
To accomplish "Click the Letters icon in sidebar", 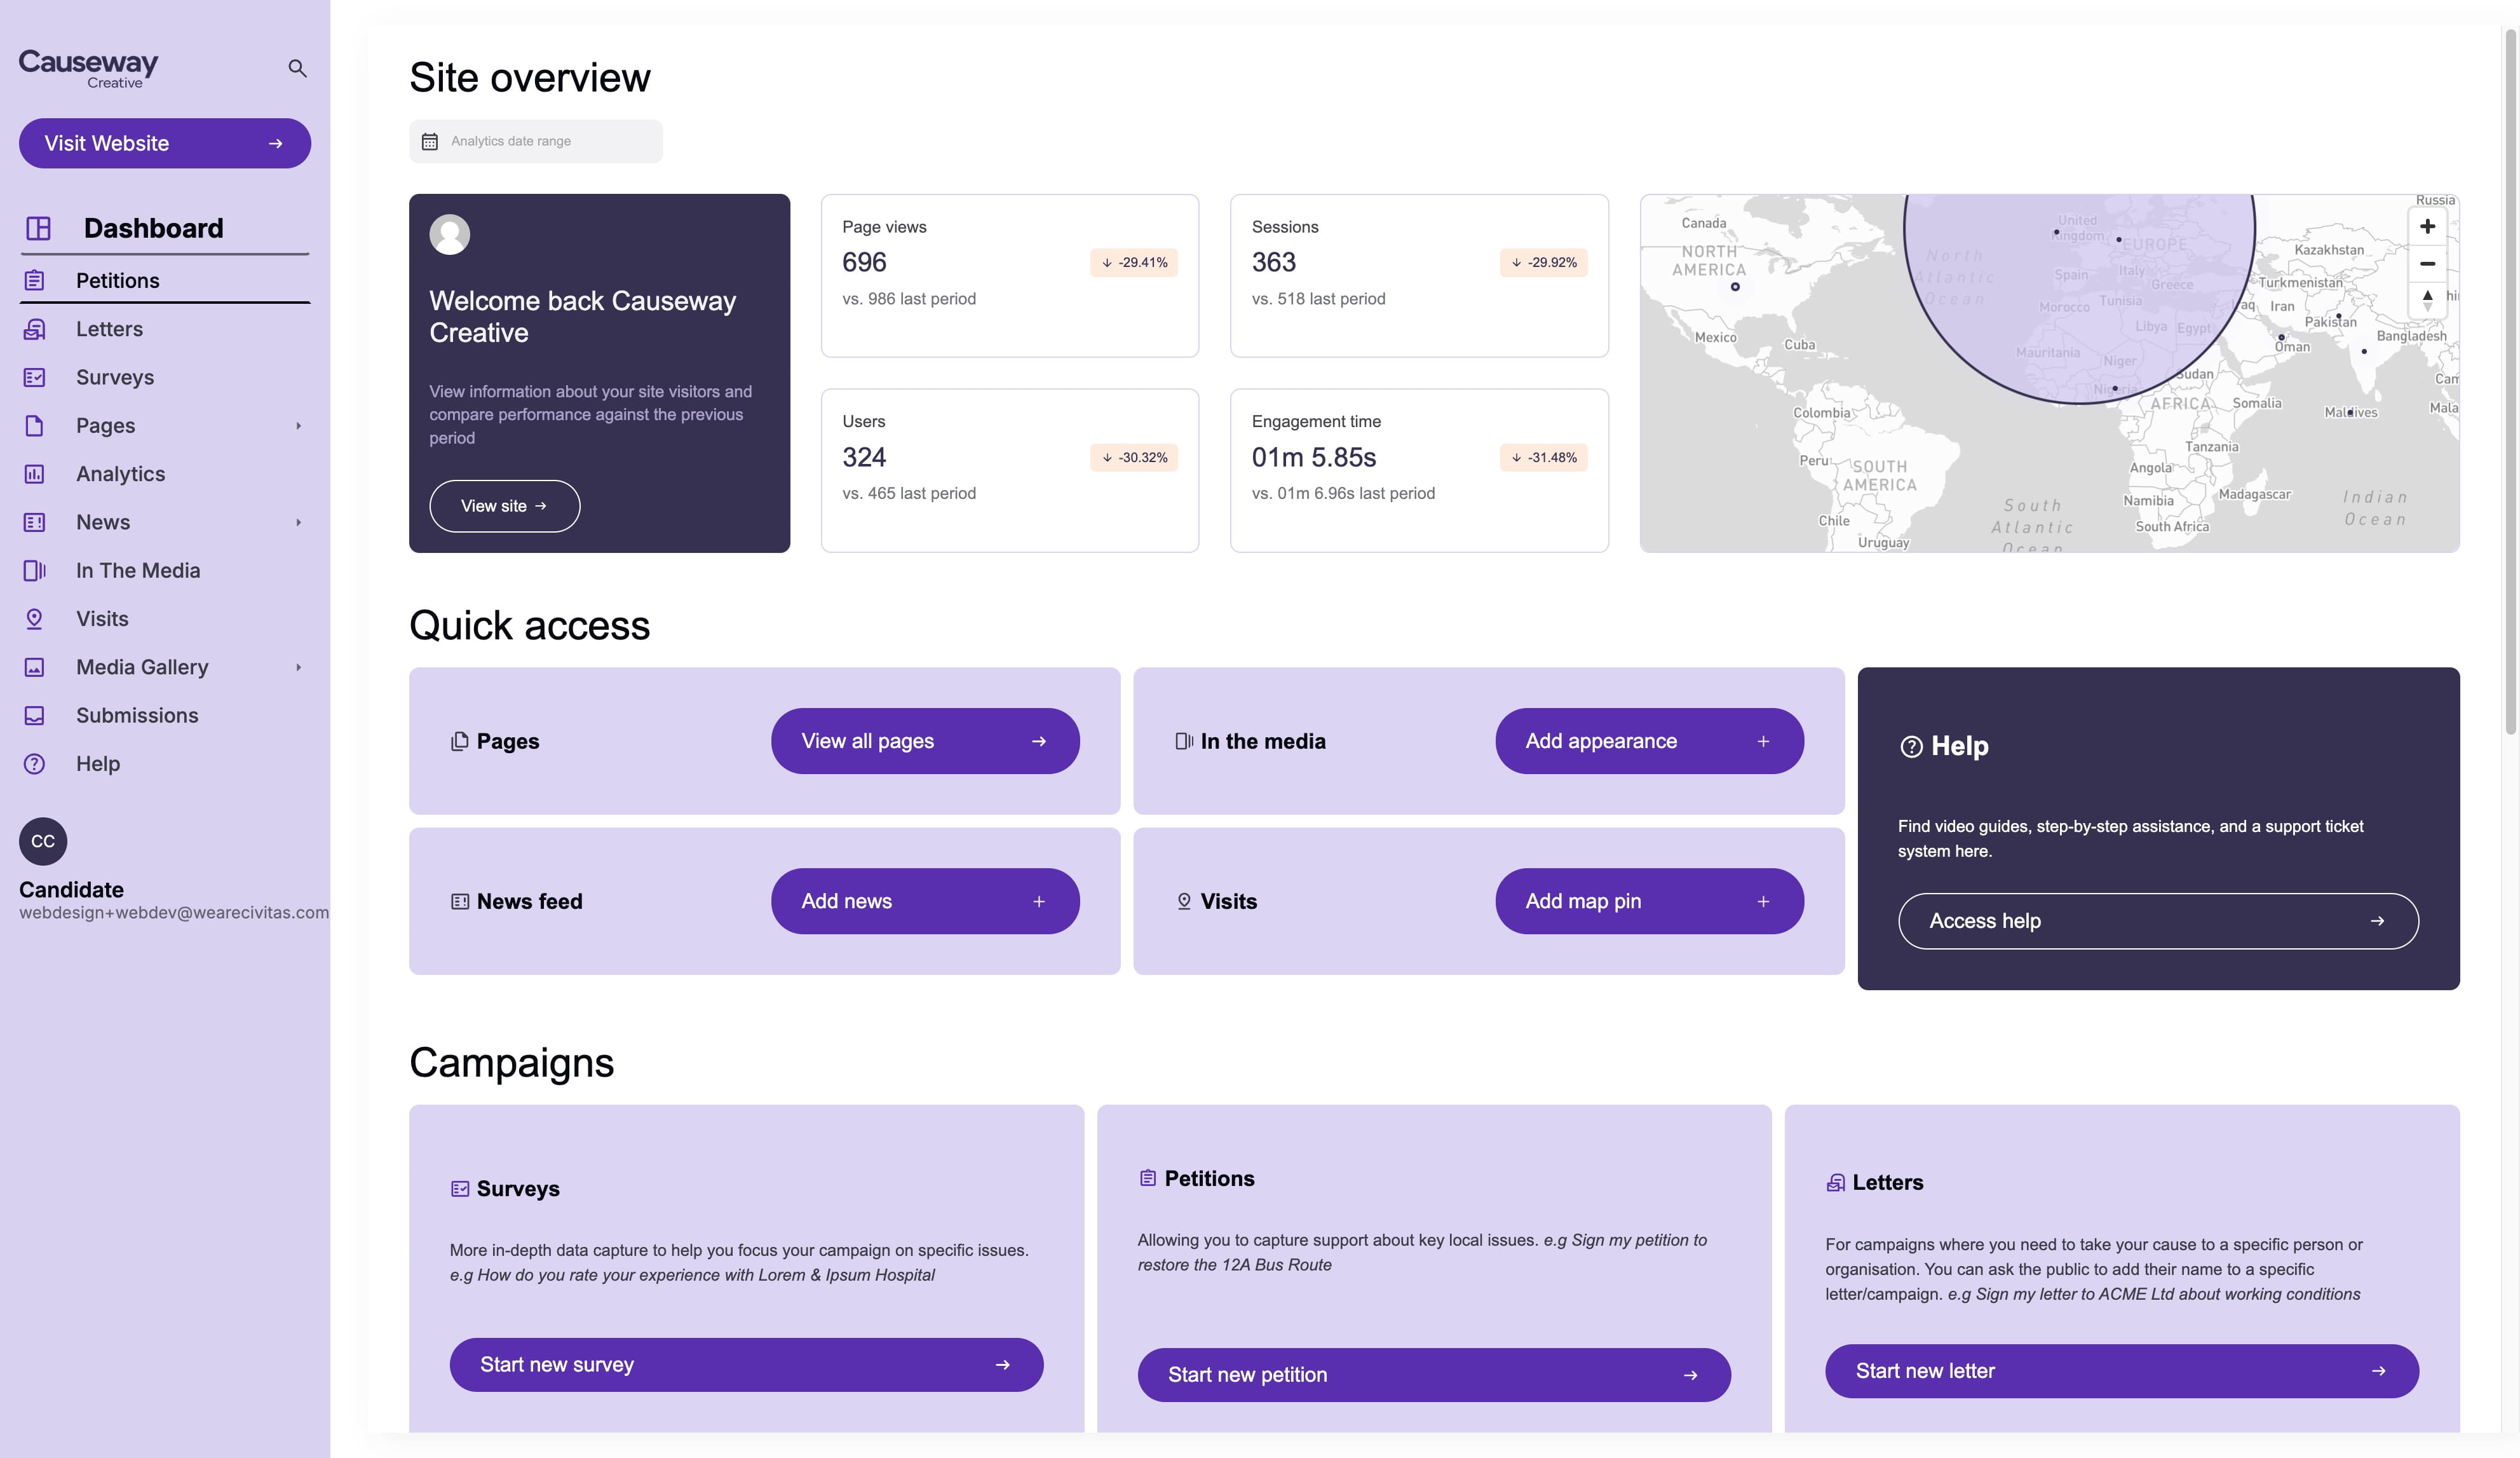I will coord(34,329).
